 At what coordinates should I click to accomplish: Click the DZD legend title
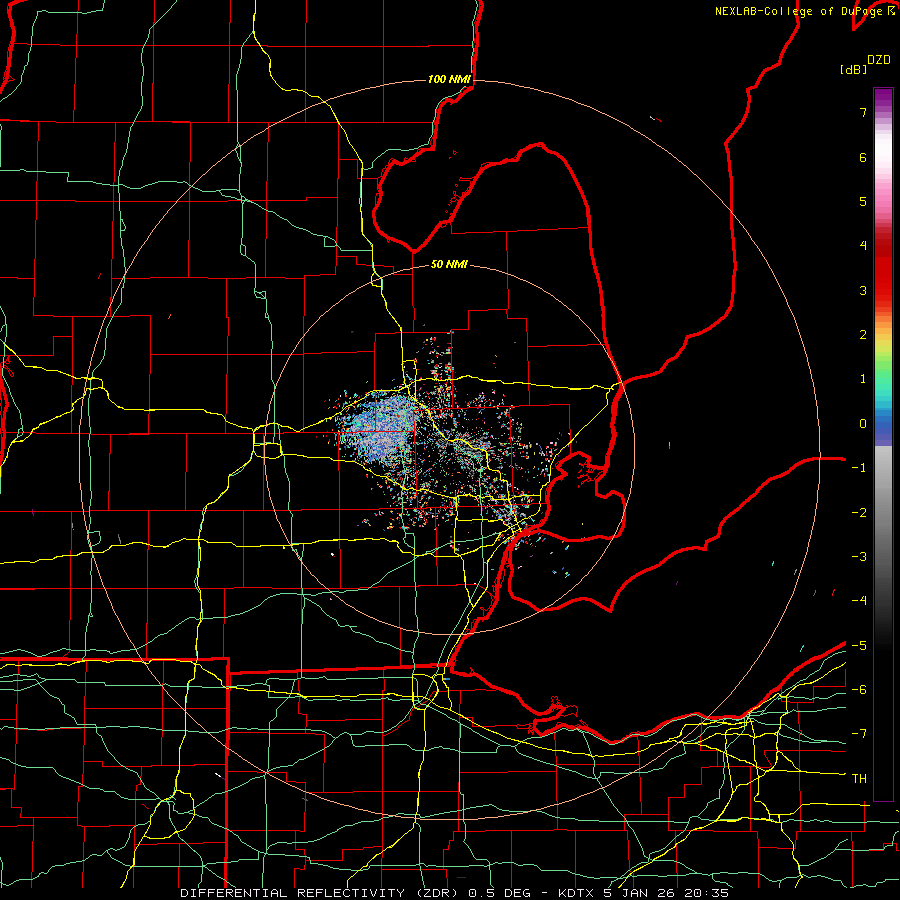click(879, 60)
